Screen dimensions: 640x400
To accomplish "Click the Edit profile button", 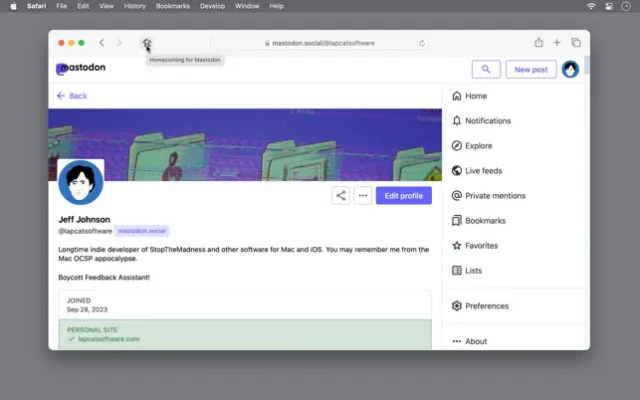I will [403, 196].
